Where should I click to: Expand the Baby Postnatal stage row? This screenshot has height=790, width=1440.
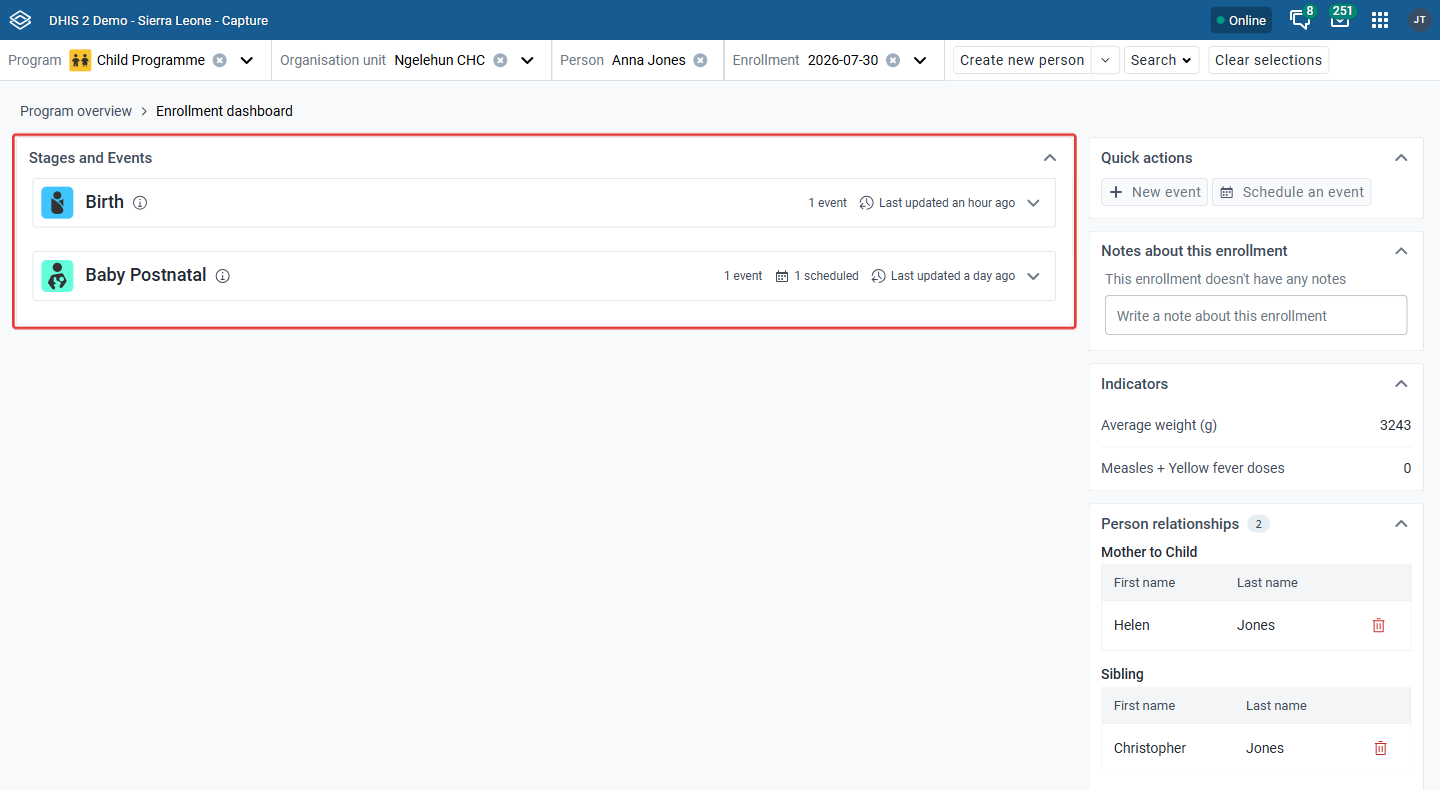(1034, 276)
